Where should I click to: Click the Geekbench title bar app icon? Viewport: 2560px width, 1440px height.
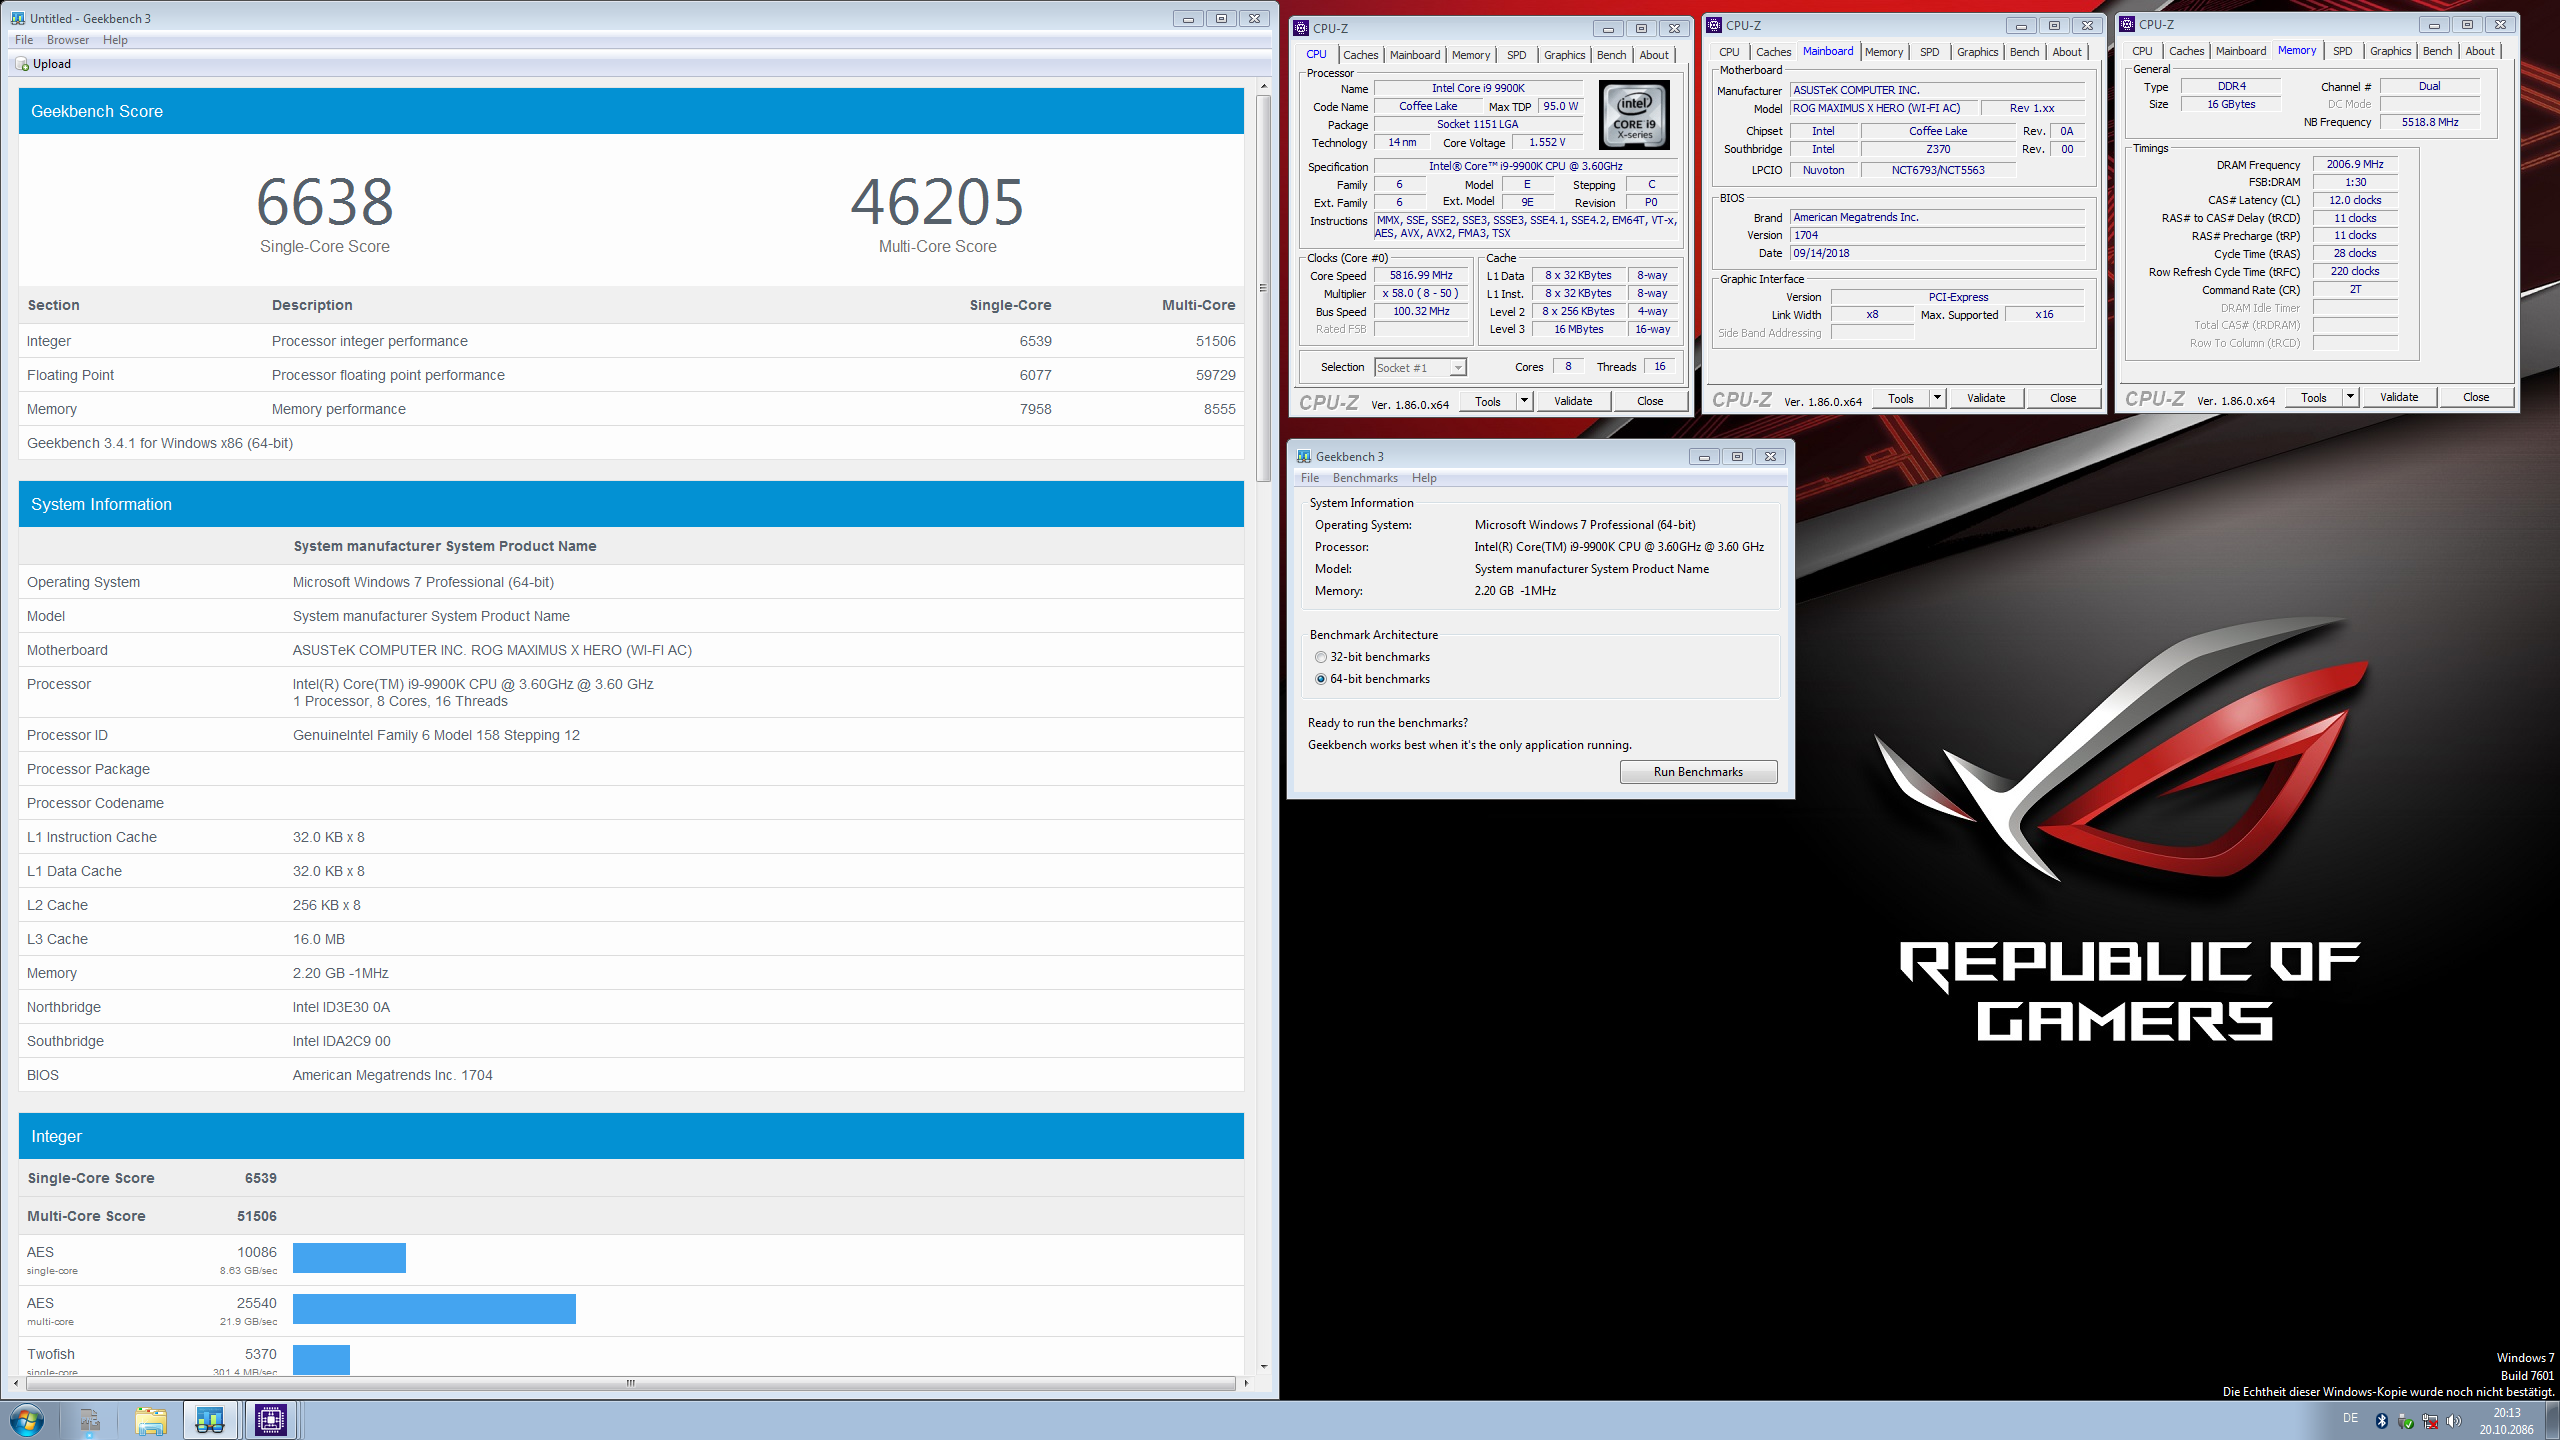pos(18,18)
